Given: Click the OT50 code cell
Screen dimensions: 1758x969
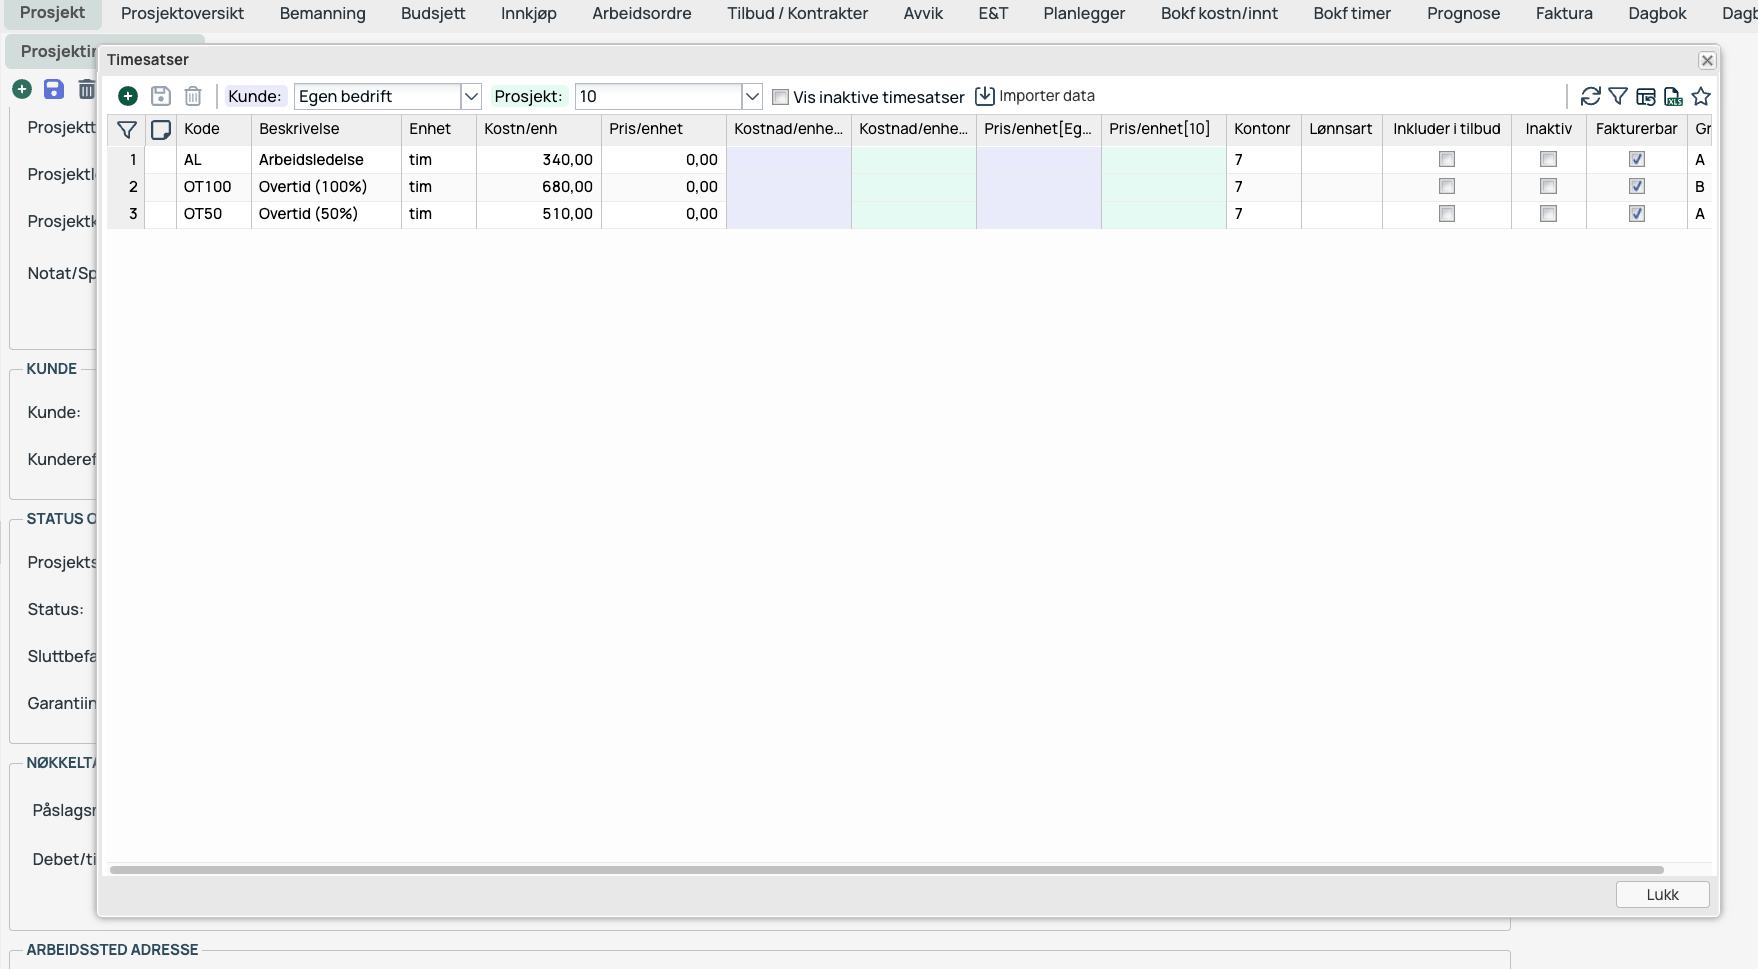Looking at the screenshot, I should tap(214, 213).
